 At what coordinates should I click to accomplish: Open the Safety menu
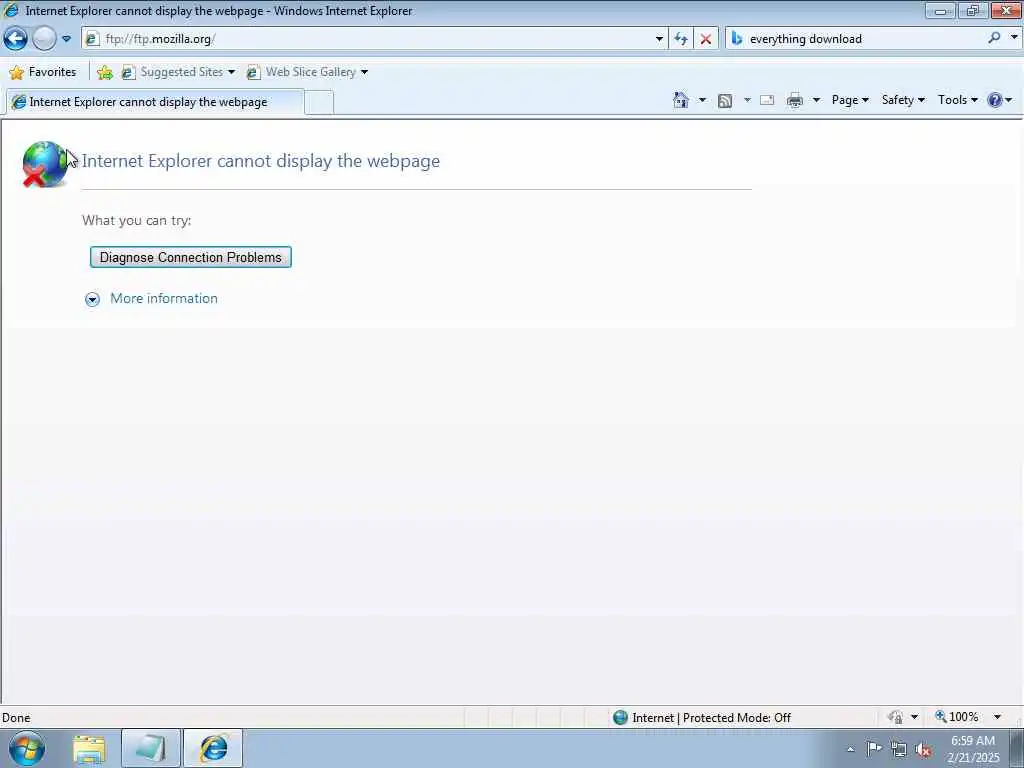pos(903,100)
